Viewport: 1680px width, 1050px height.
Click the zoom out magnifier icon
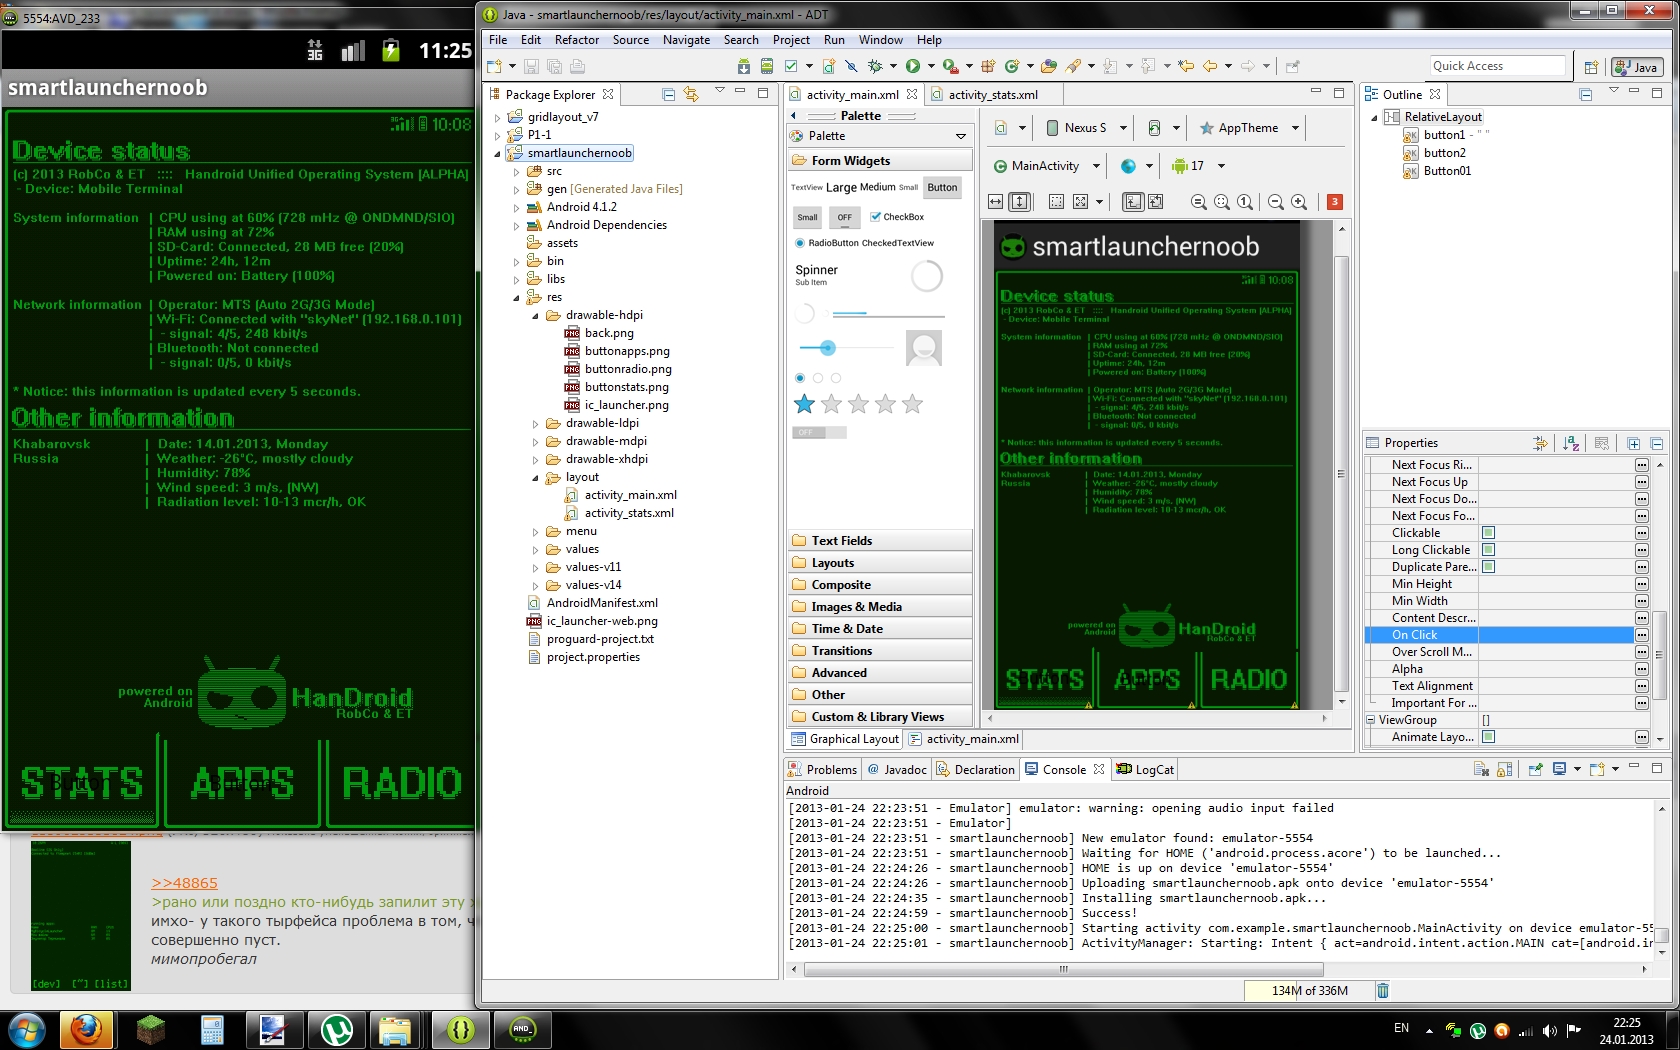pyautogui.click(x=1275, y=202)
